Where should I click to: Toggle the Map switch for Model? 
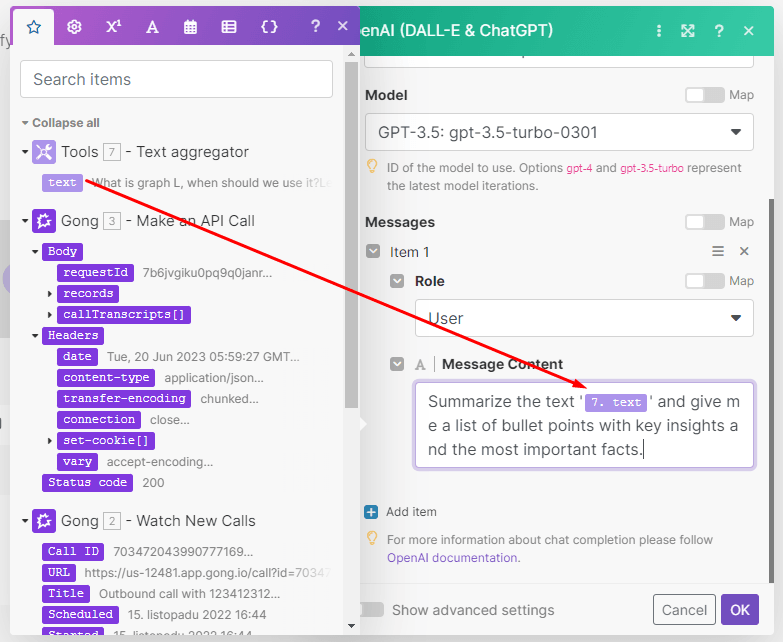click(x=704, y=95)
